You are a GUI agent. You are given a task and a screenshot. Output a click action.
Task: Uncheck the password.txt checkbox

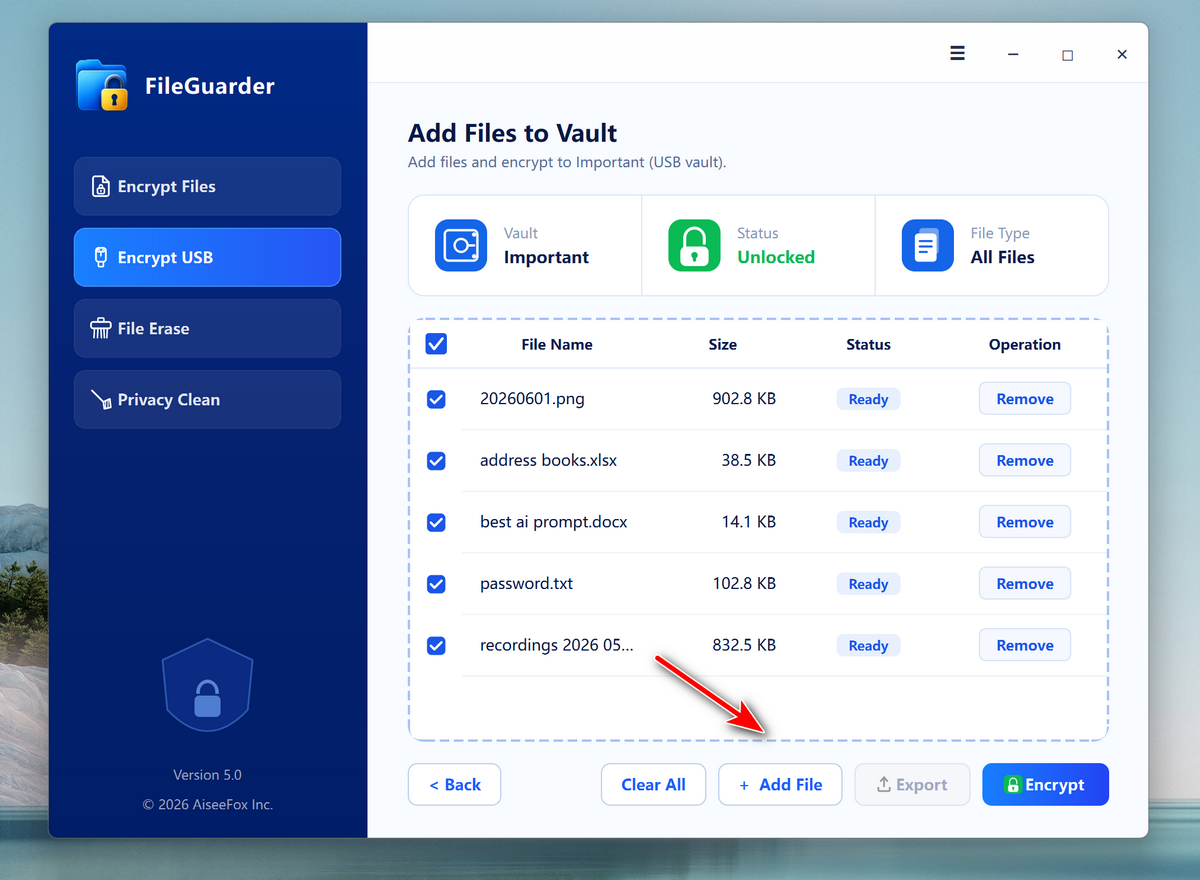[436, 584]
